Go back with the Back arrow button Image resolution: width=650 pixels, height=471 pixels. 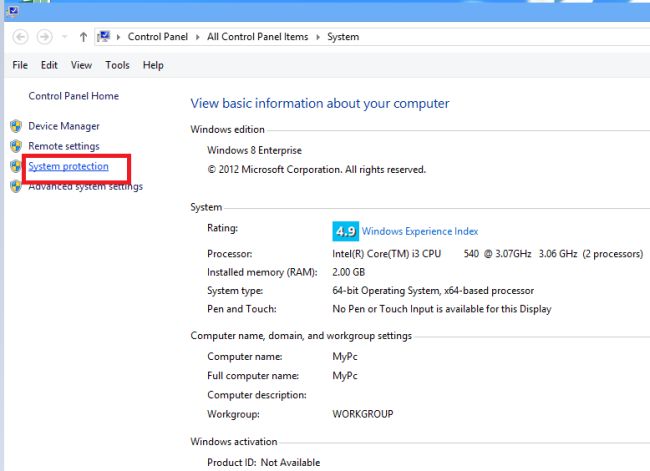click(20, 37)
